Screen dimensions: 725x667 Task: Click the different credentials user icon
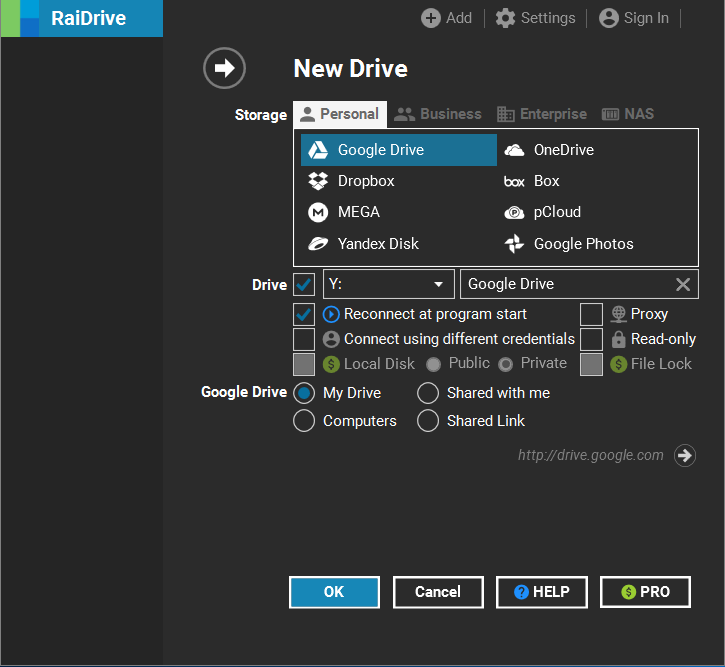pyautogui.click(x=331, y=339)
